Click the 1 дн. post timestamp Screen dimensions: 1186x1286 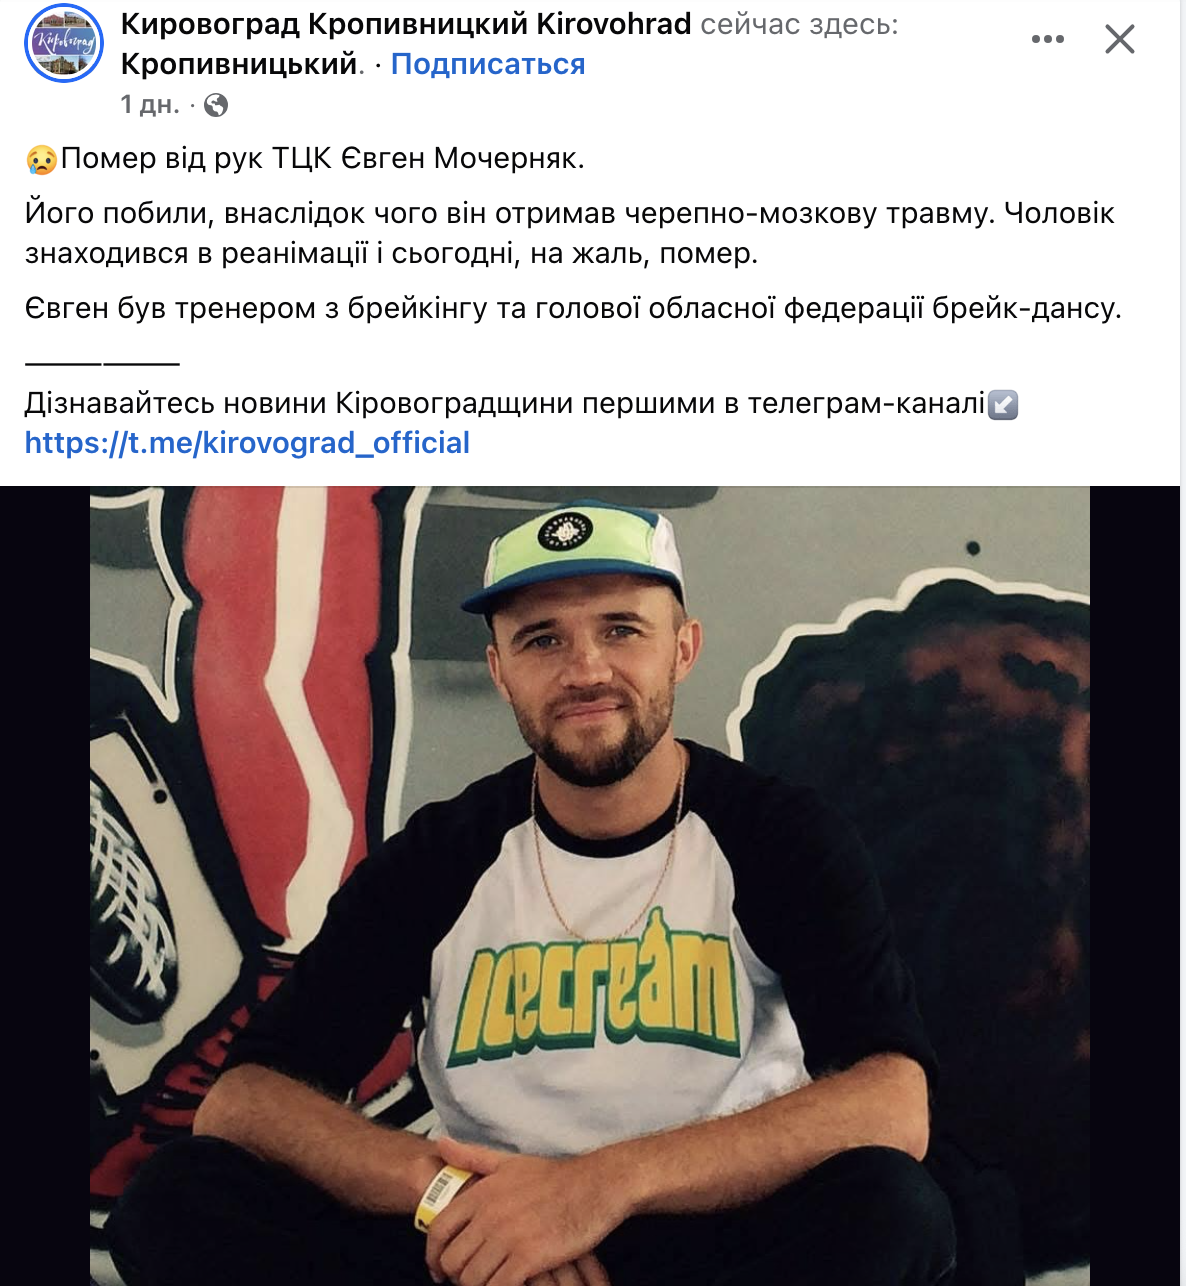tap(150, 104)
